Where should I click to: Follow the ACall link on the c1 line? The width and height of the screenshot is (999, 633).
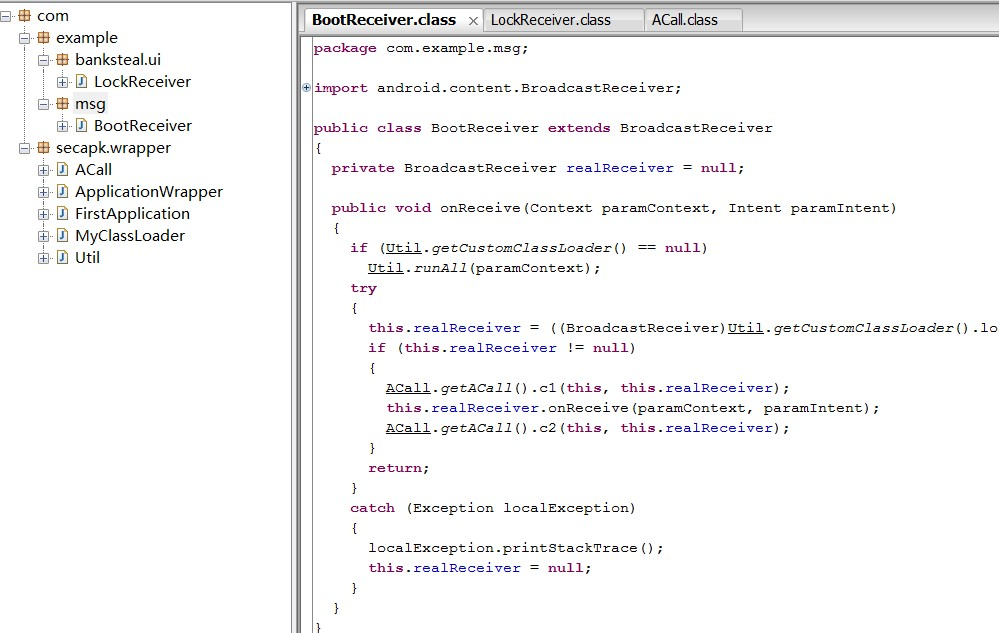[x=408, y=388]
